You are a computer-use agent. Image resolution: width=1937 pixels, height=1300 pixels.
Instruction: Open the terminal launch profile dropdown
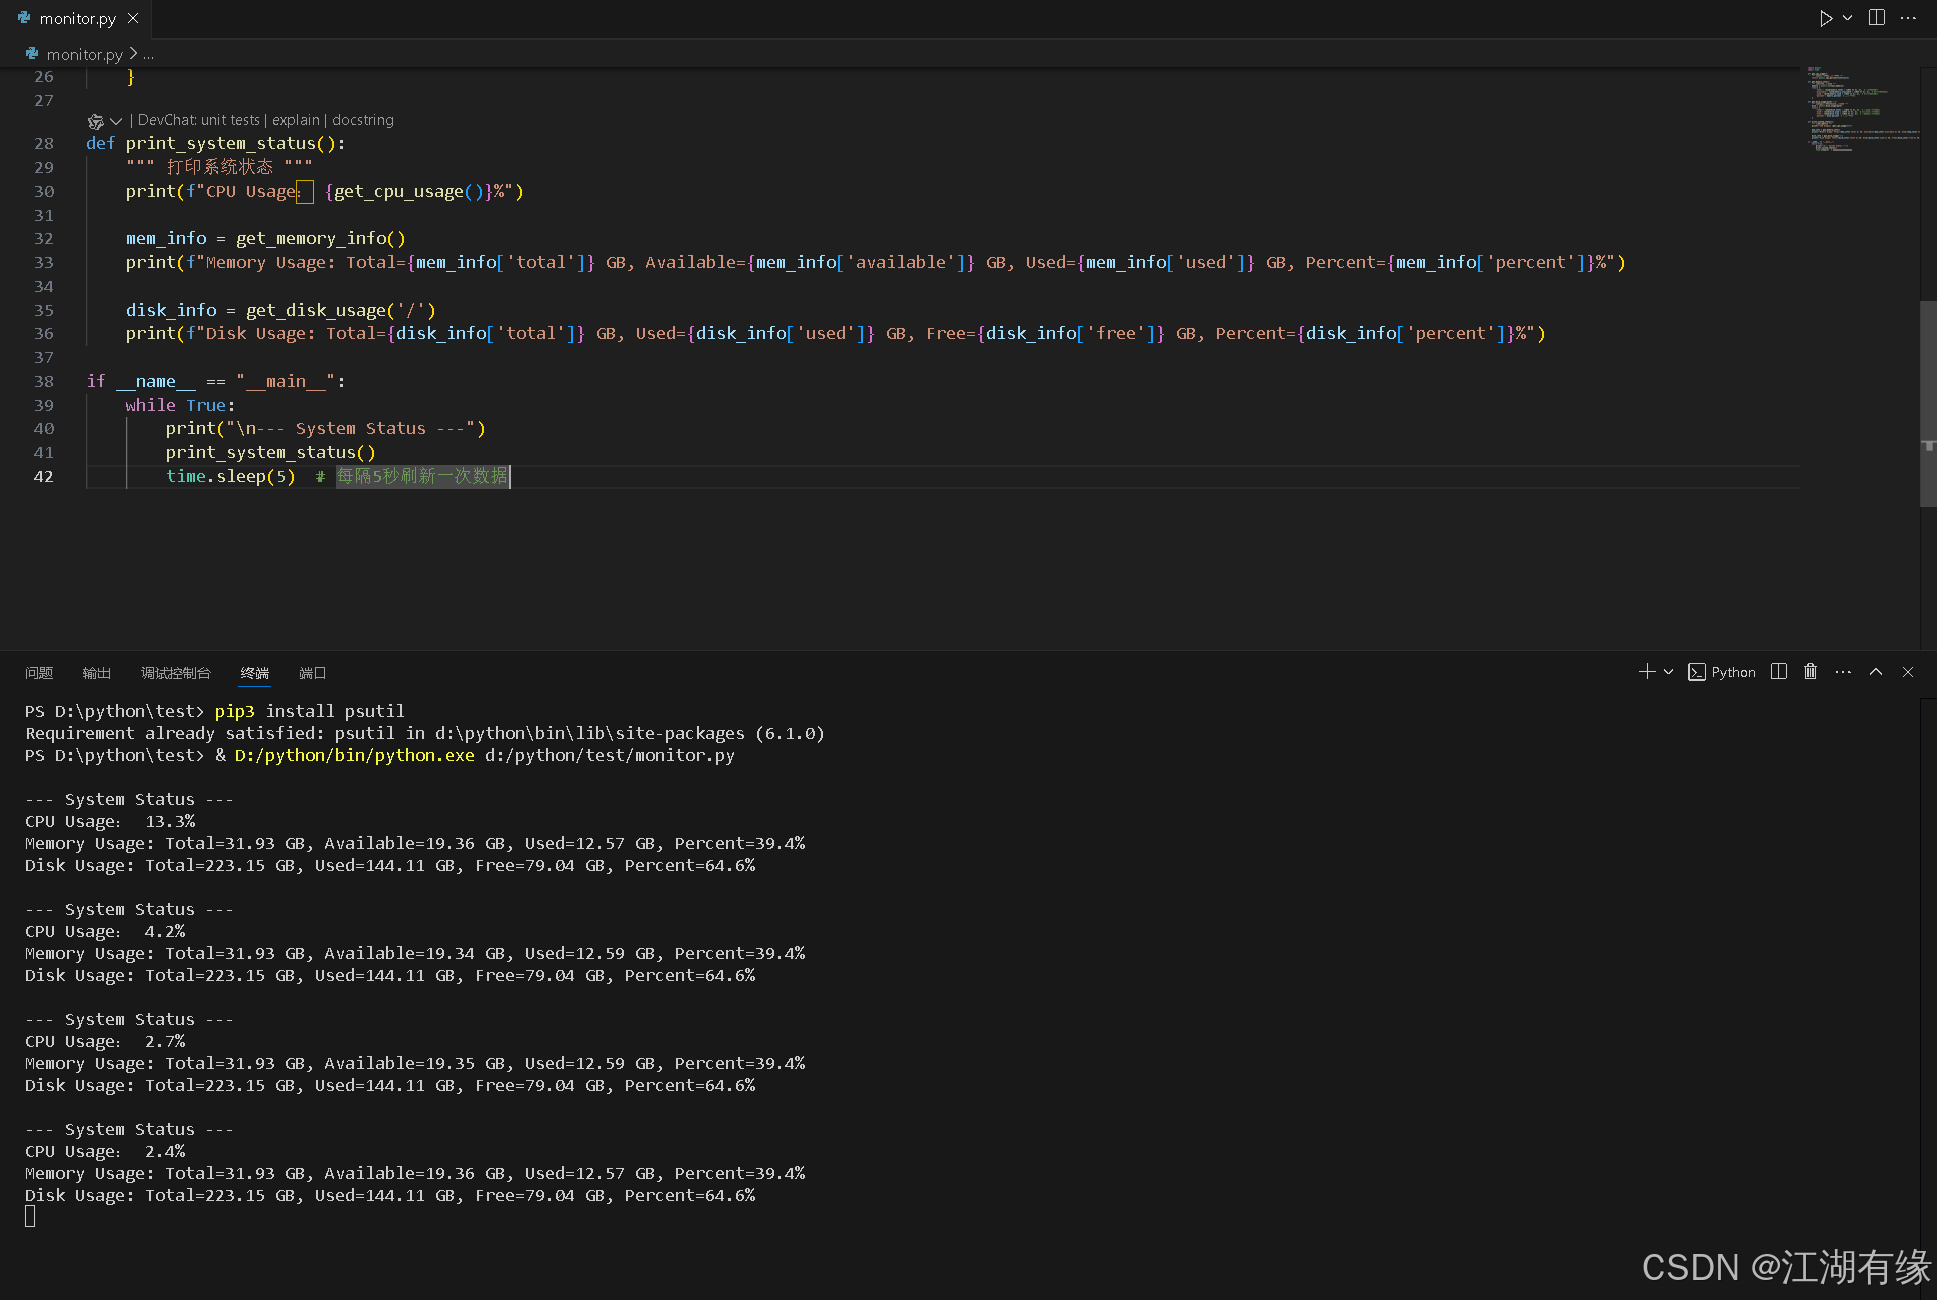pos(1667,671)
